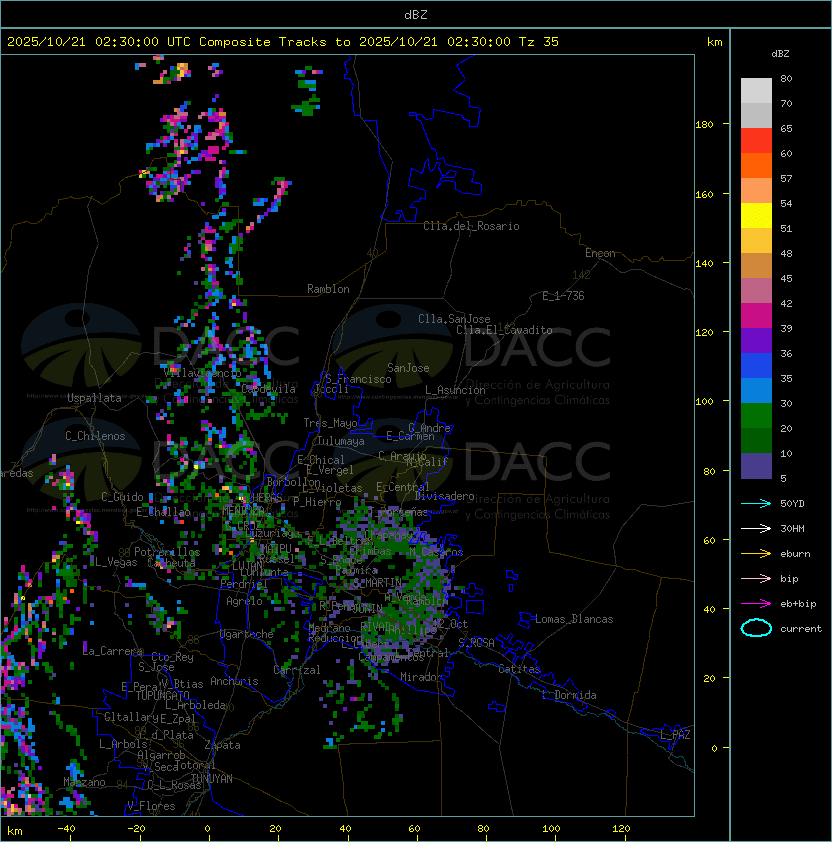Image resolution: width=832 pixels, height=842 pixels.
Task: Click the 'C_Chilenos' map label
Action: pyautogui.click(x=95, y=436)
